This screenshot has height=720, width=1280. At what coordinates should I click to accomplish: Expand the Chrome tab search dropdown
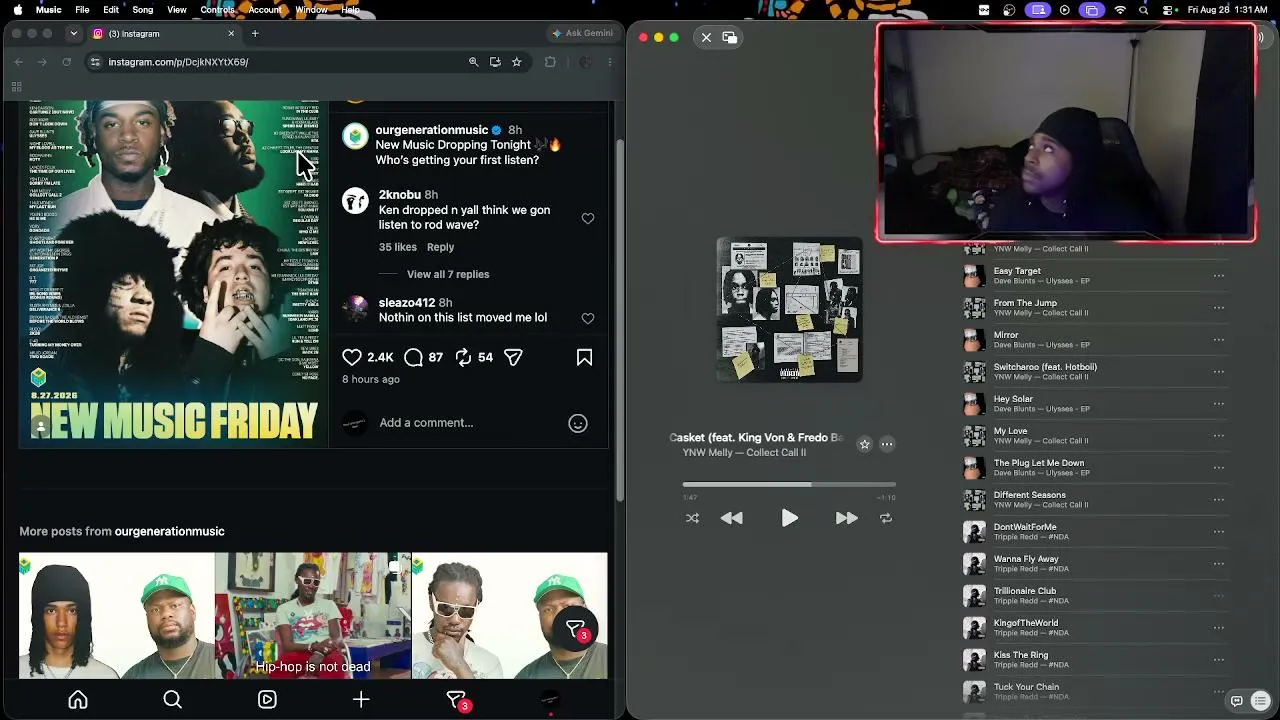point(73,33)
